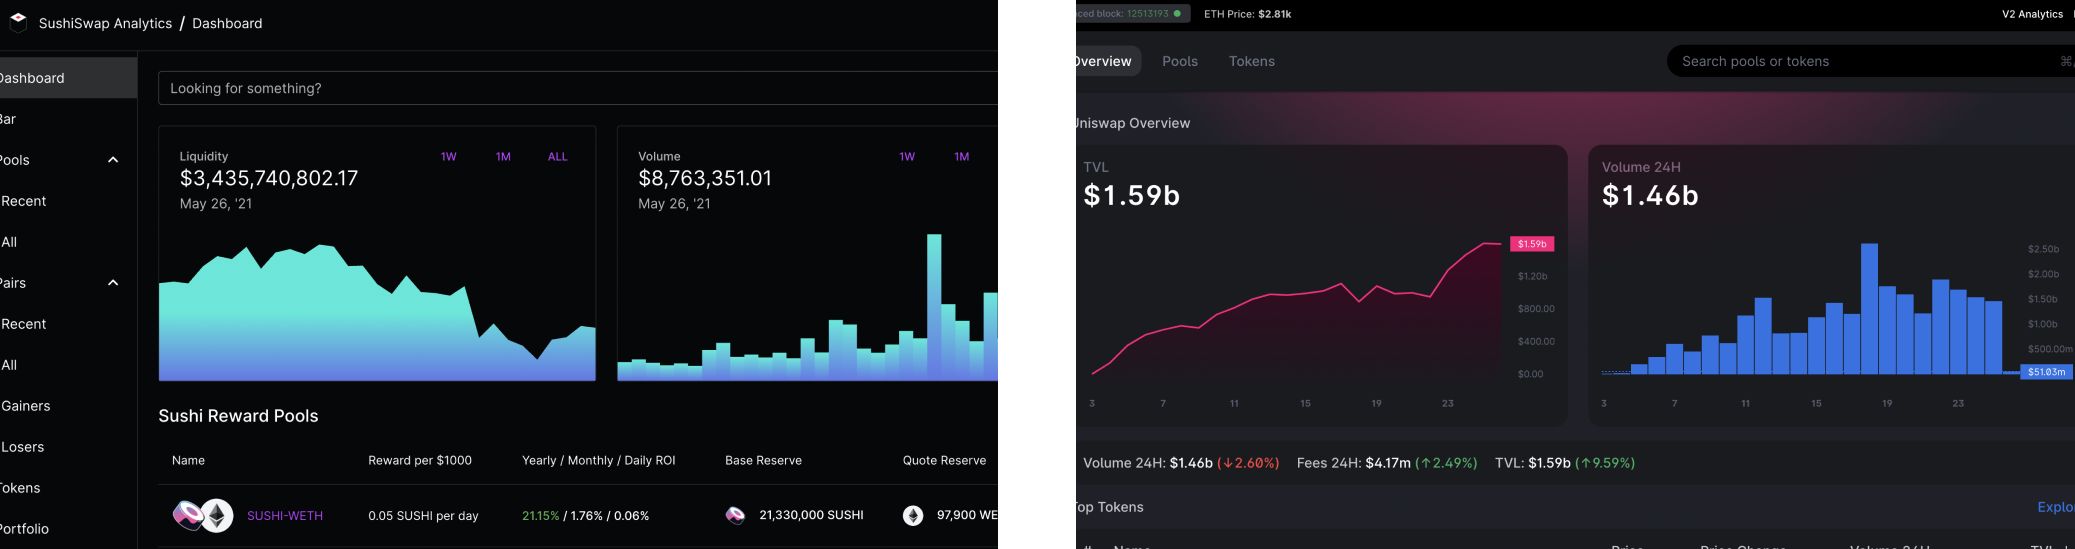Set Liquidity chart range to 1M
The image size is (2075, 549).
[503, 157]
